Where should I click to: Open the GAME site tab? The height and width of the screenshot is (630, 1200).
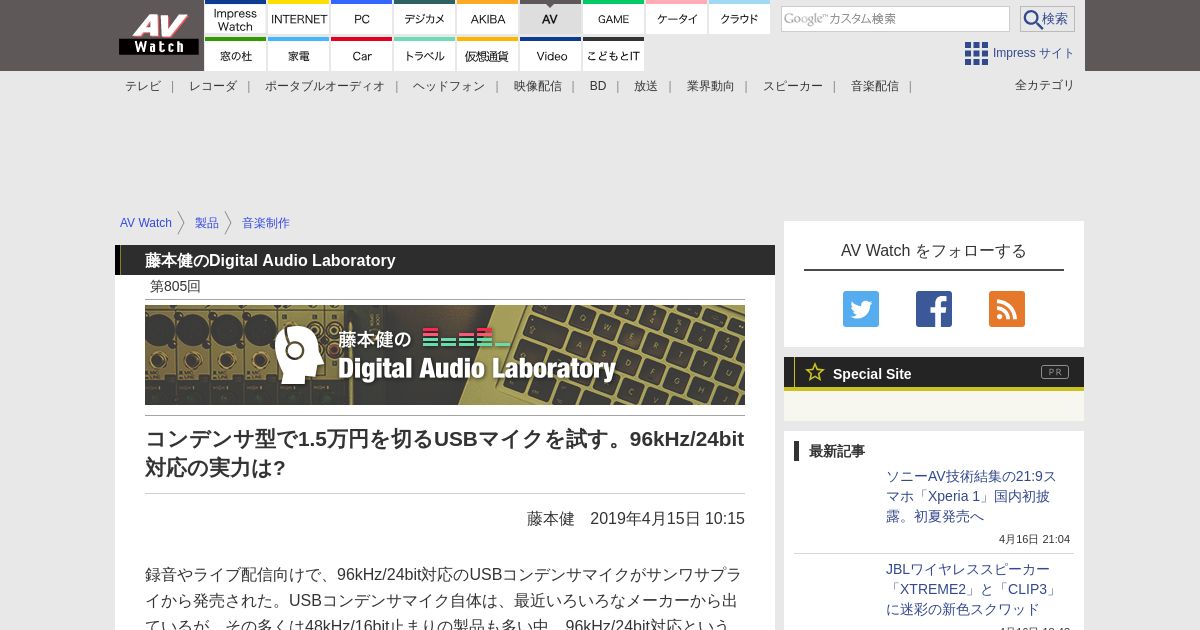[x=614, y=18]
